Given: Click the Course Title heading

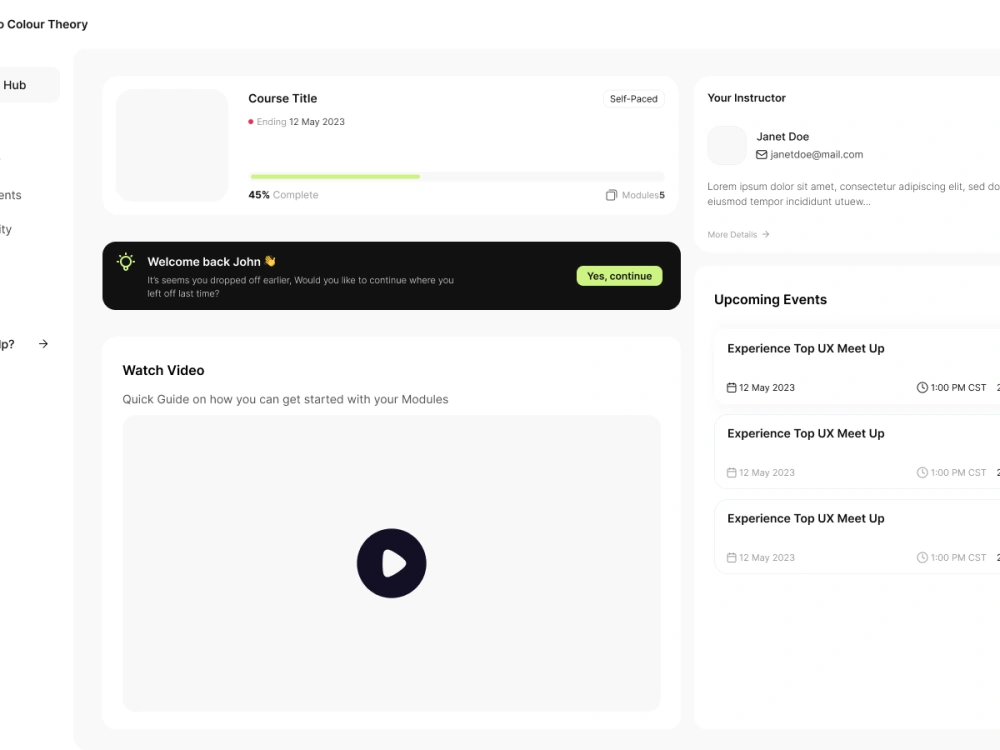Looking at the screenshot, I should [283, 98].
